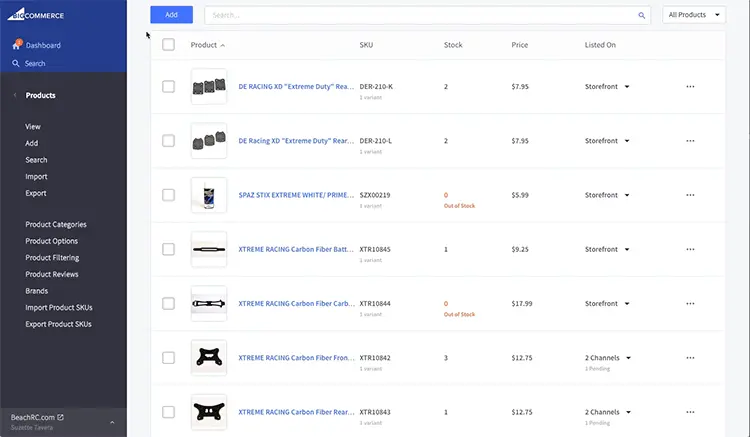Check the XTR10843 product checkbox

(168, 412)
